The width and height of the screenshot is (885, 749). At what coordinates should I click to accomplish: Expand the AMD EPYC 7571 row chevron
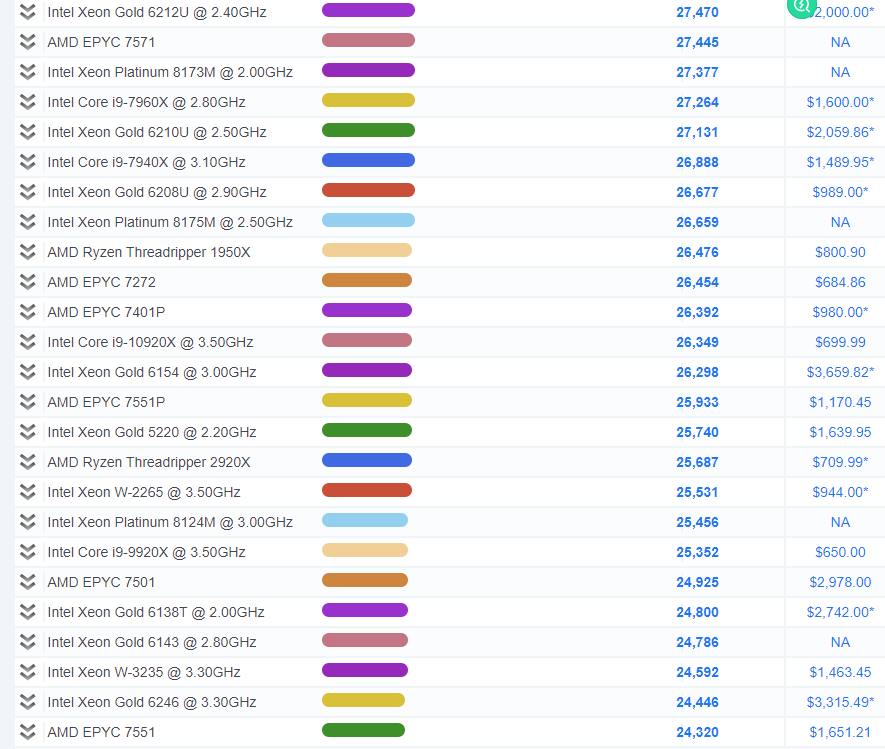28,42
